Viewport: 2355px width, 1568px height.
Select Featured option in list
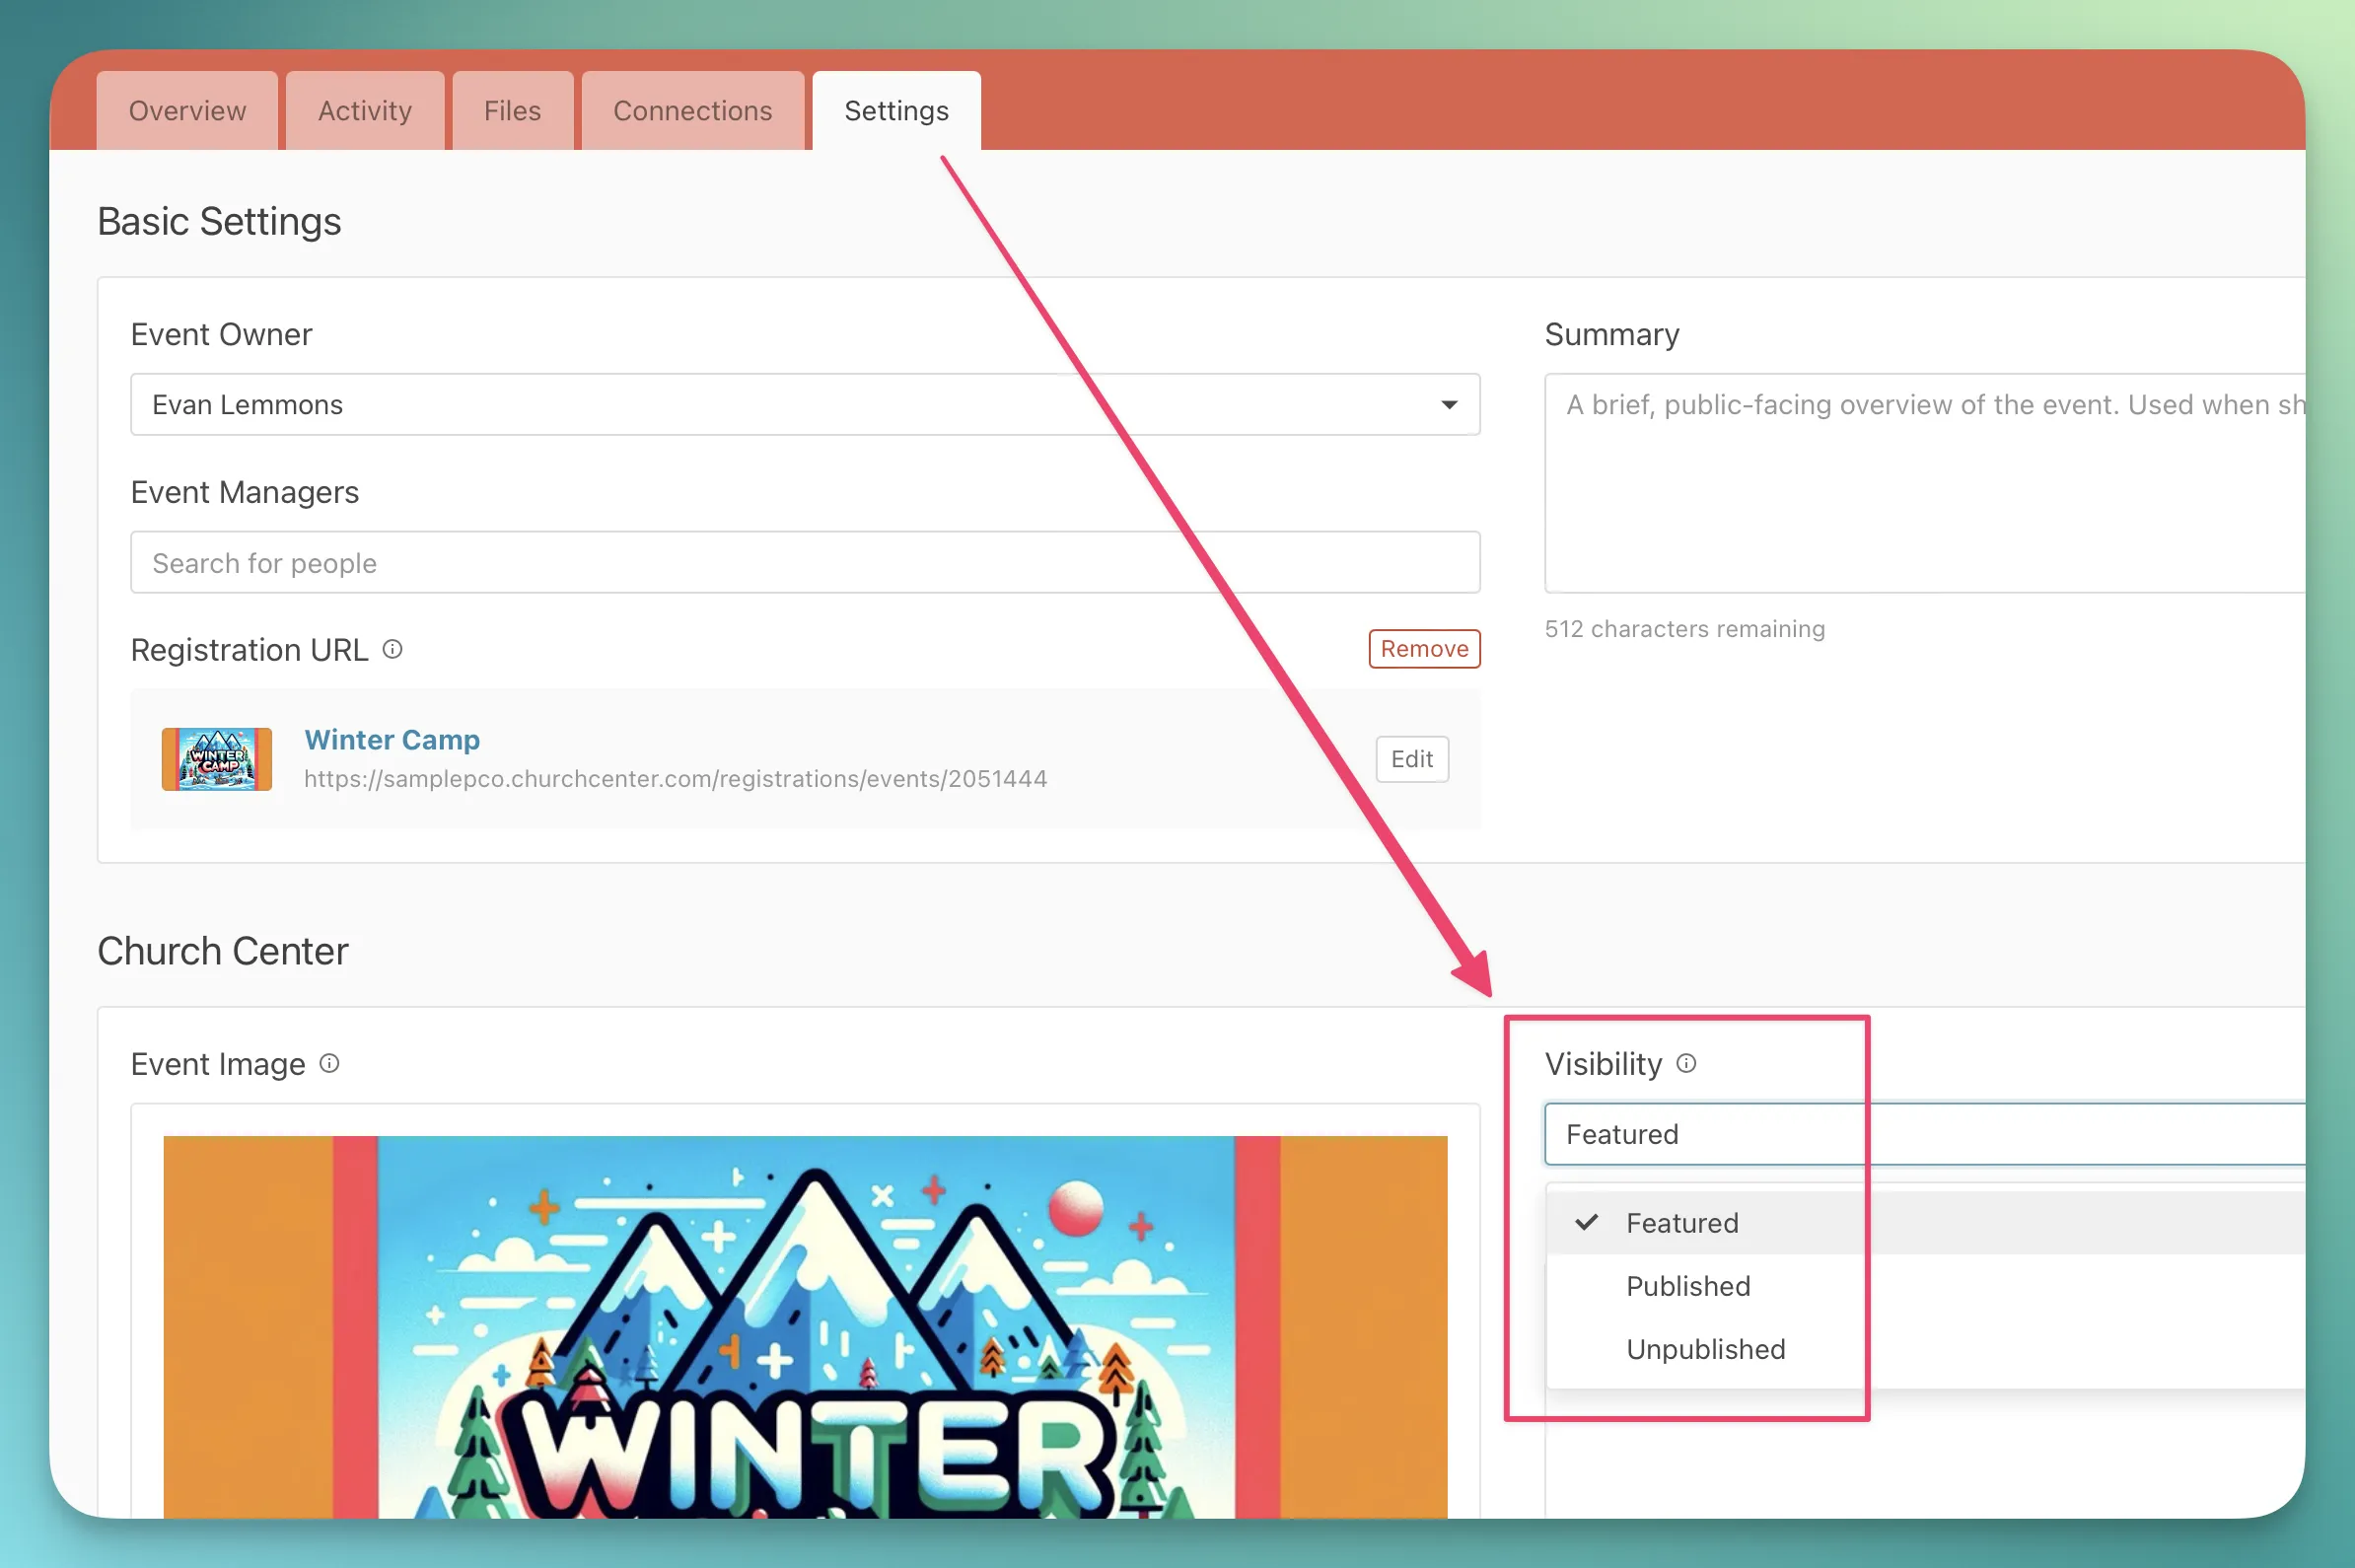(x=1682, y=1222)
